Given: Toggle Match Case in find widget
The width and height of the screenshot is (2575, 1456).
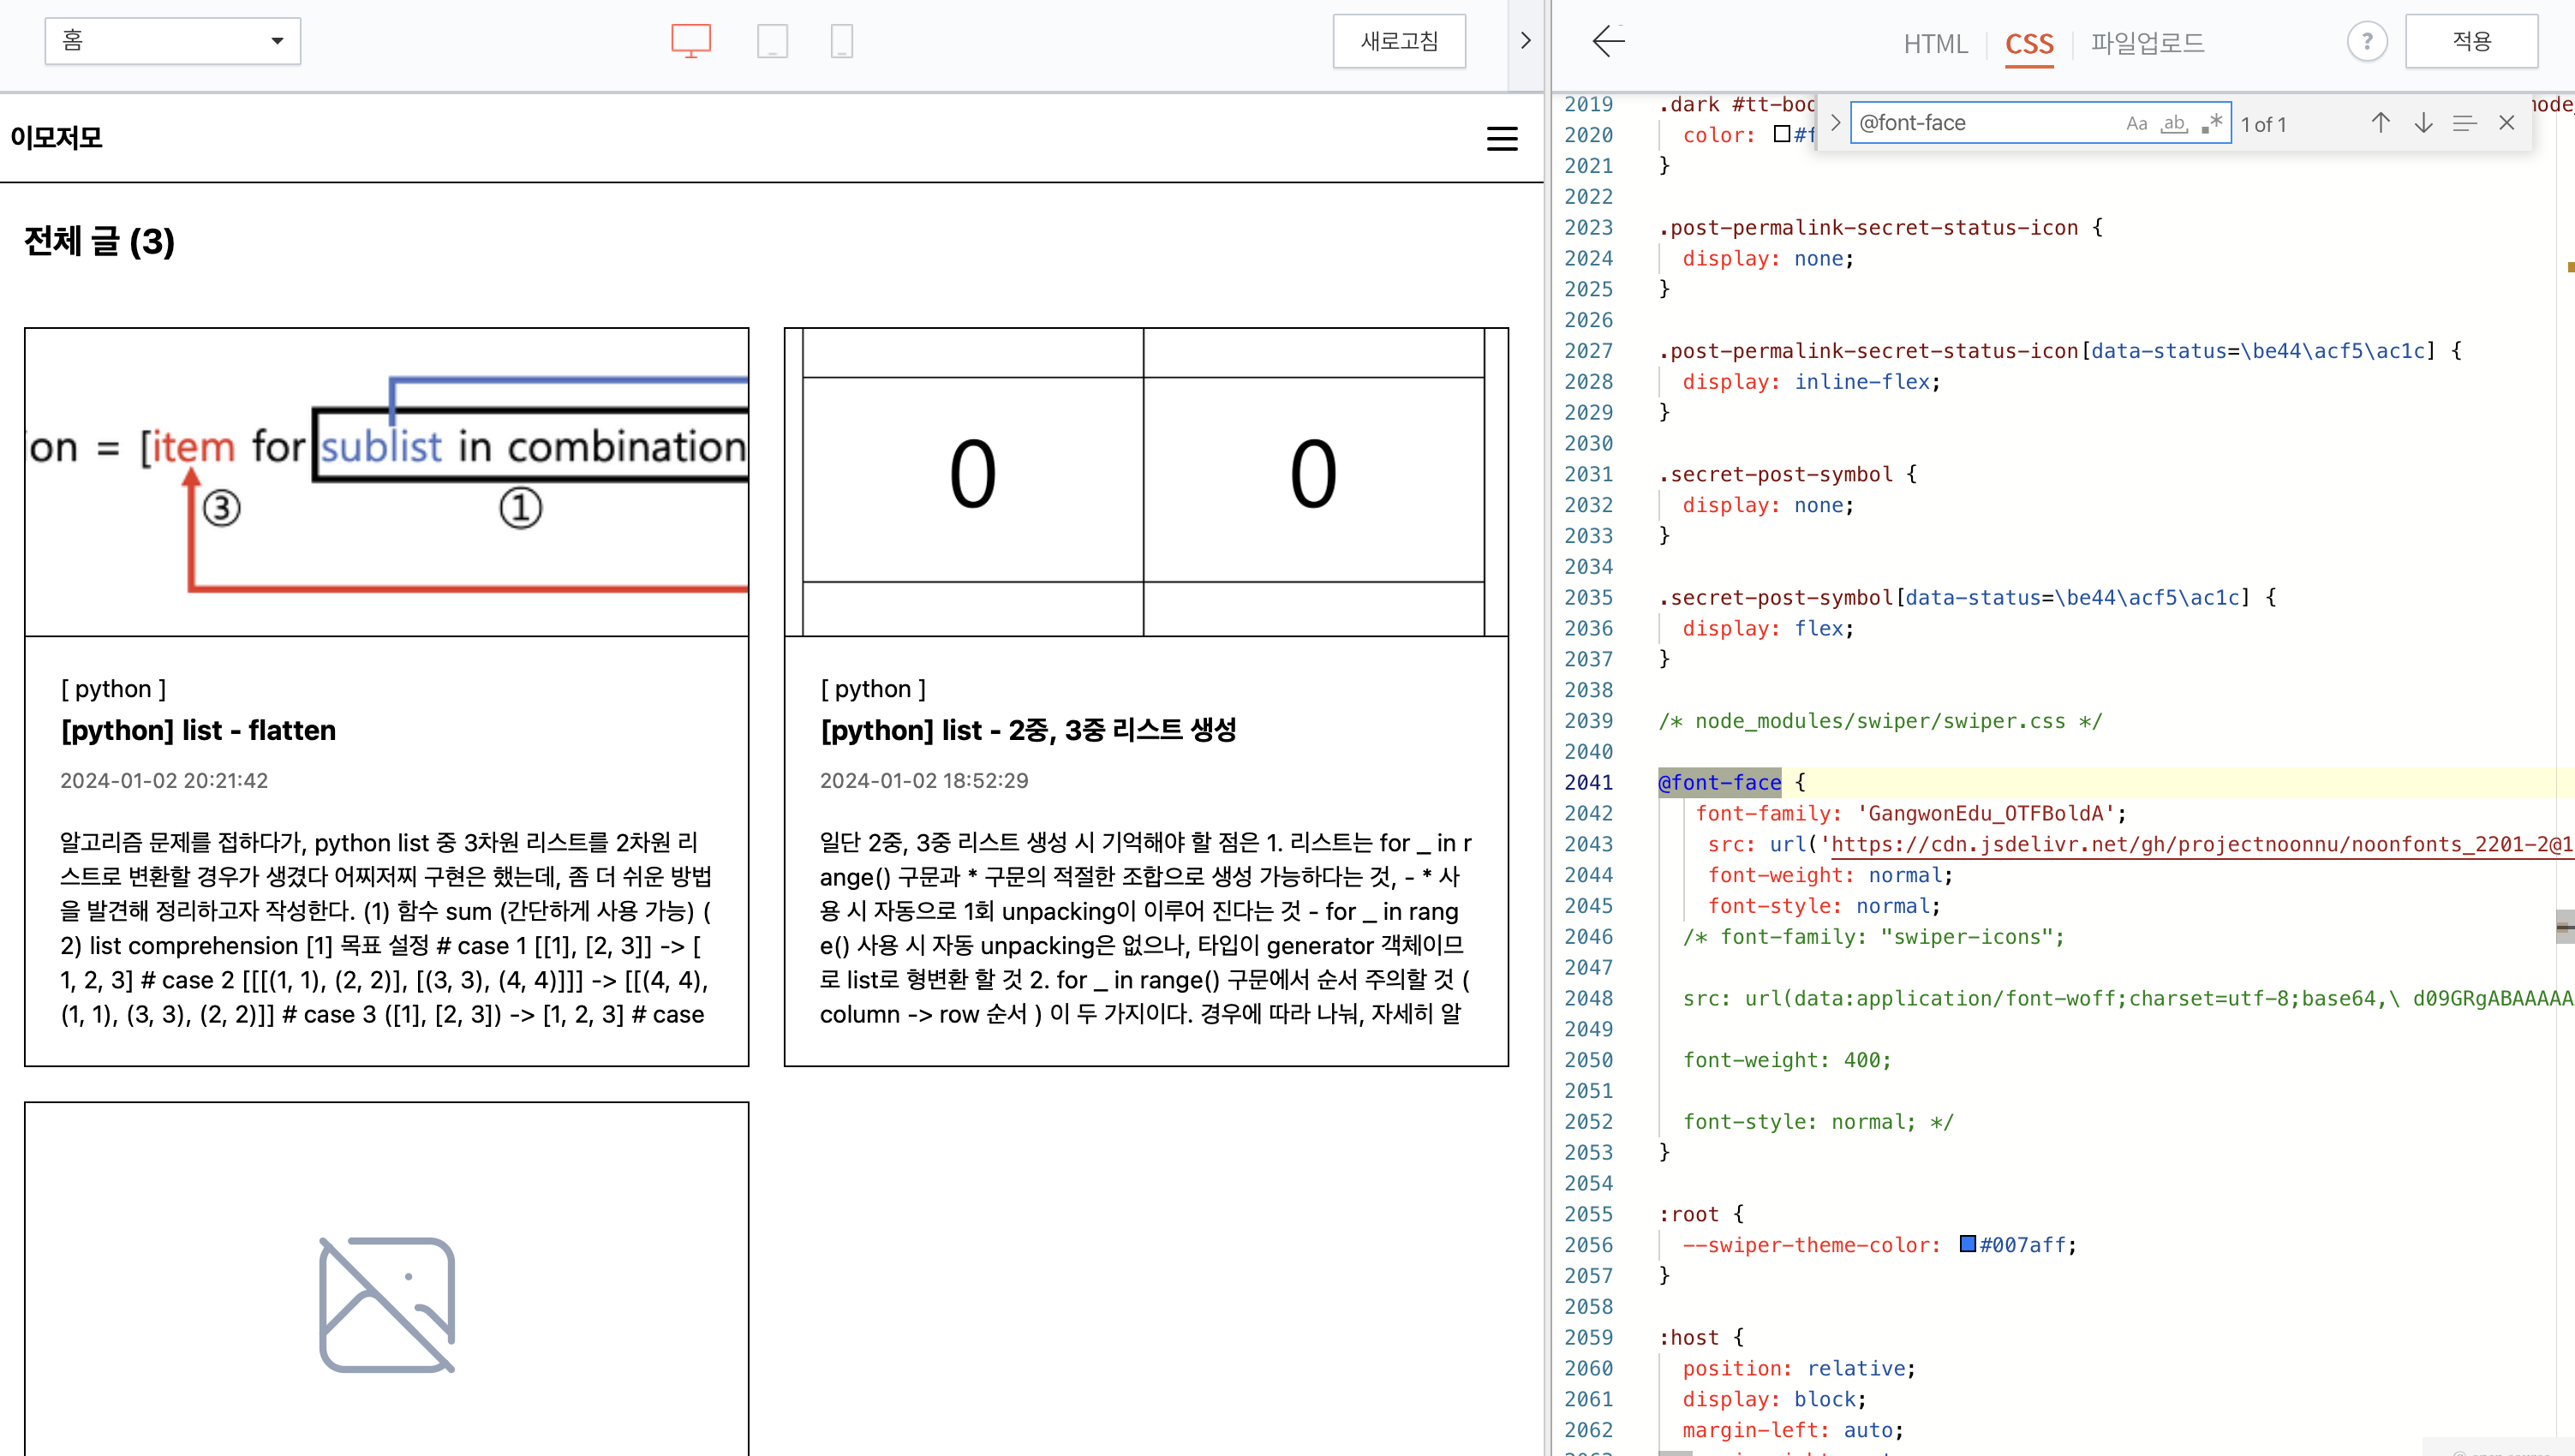Looking at the screenshot, I should (2136, 123).
